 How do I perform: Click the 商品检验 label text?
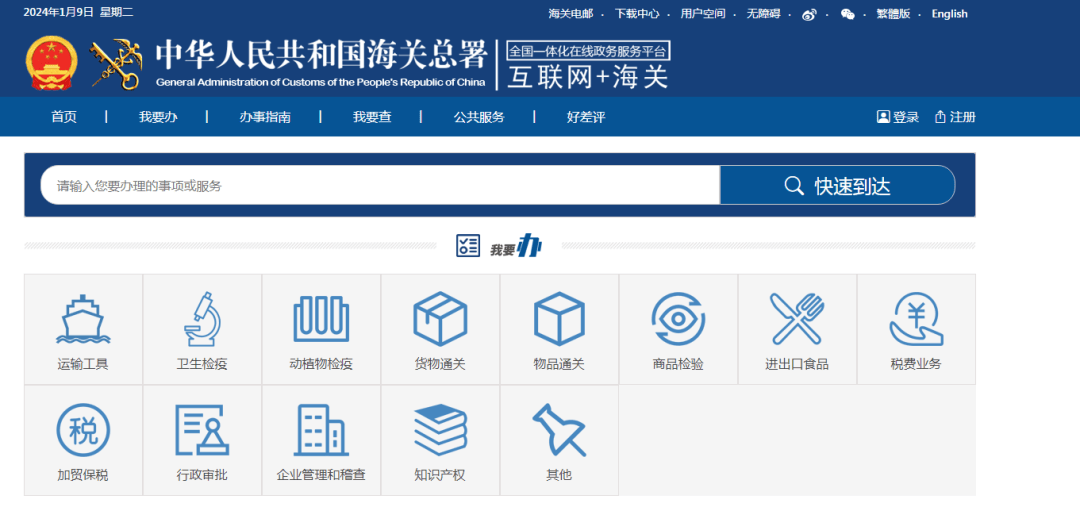click(x=678, y=364)
